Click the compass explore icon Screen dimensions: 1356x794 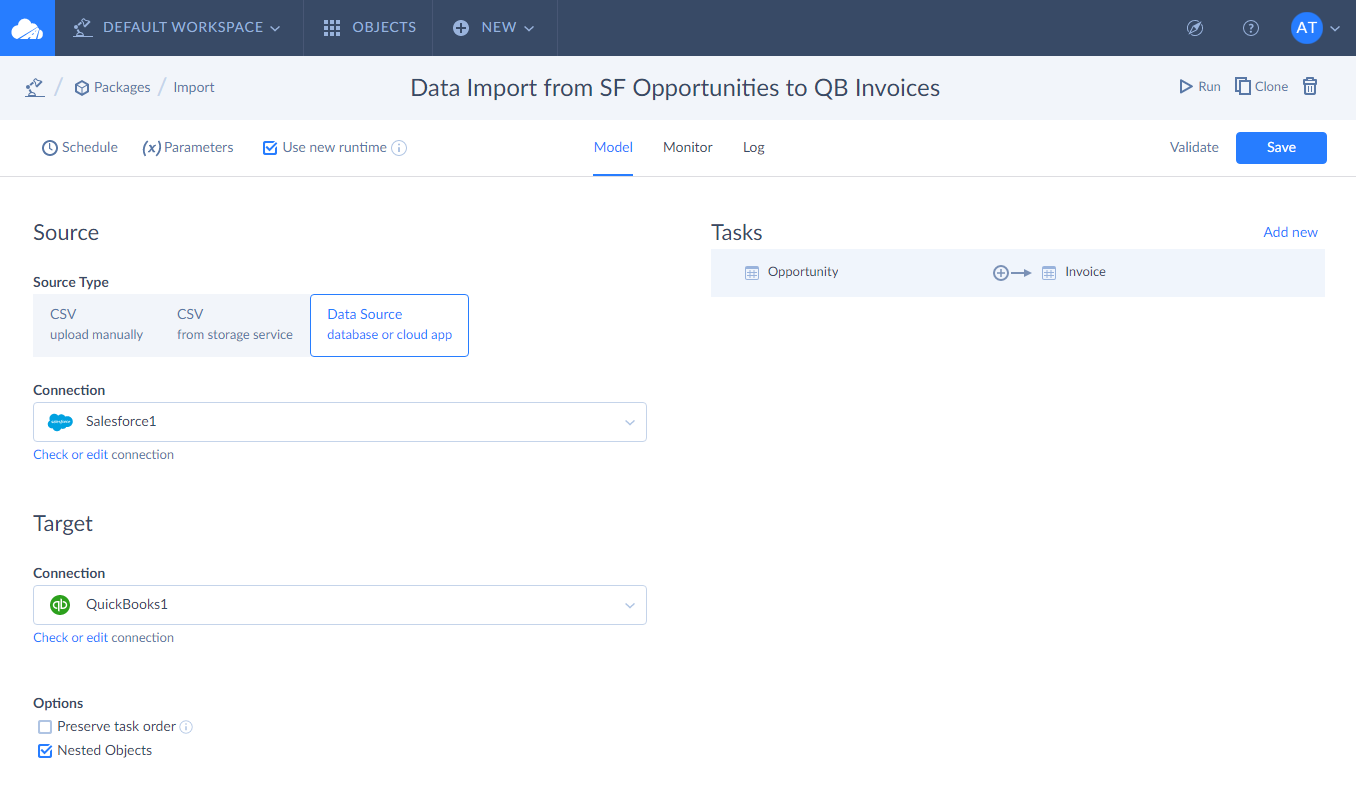coord(1194,28)
